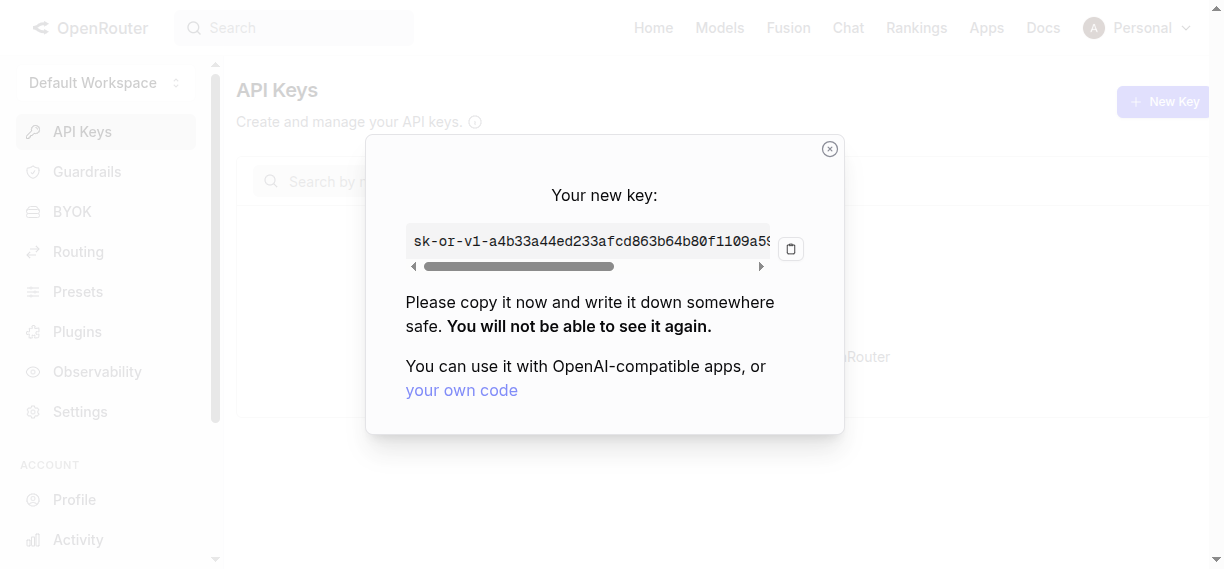Click the sidebar scroll-up arrow
The height and width of the screenshot is (569, 1224).
(215, 65)
